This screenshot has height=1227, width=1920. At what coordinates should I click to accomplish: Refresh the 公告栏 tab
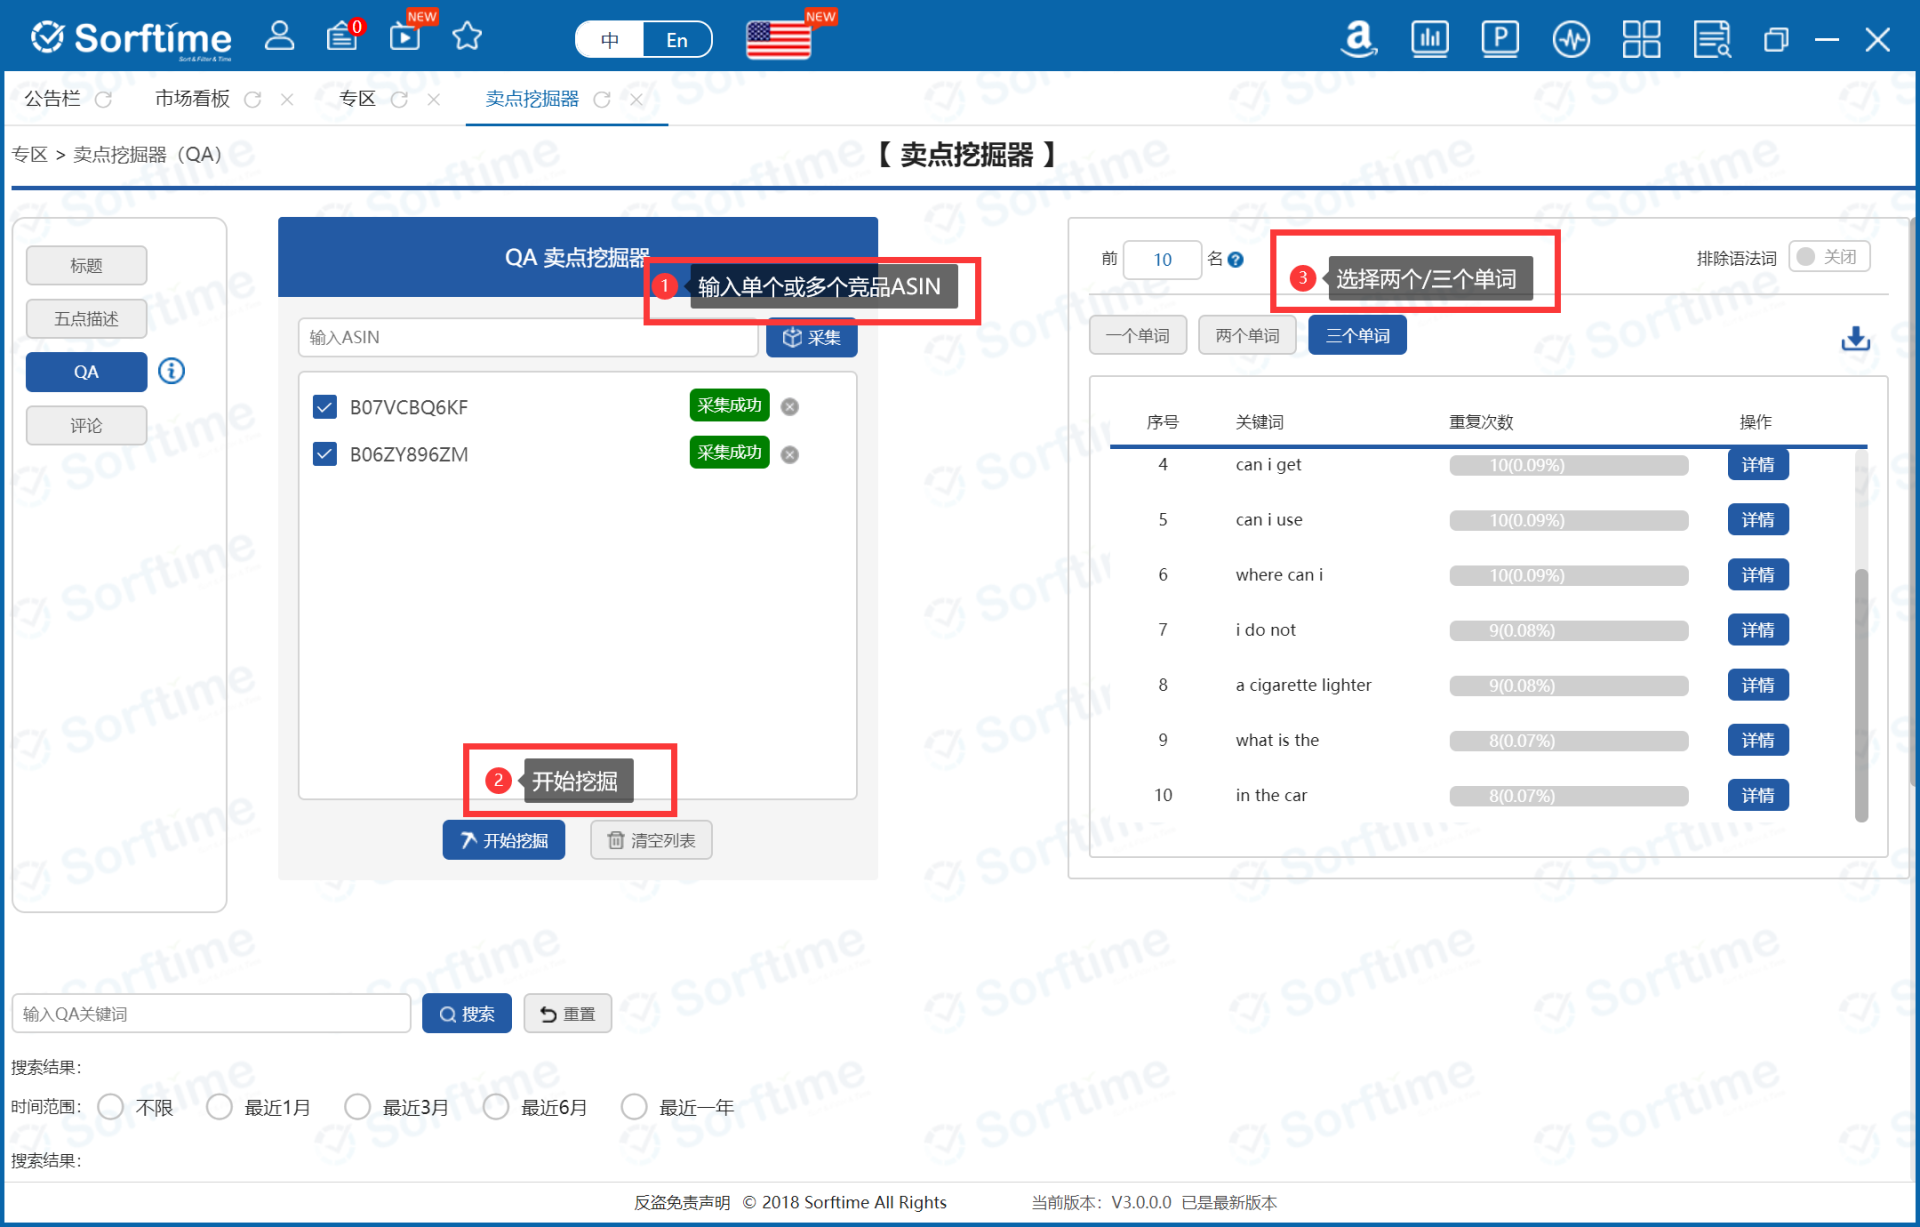click(103, 99)
